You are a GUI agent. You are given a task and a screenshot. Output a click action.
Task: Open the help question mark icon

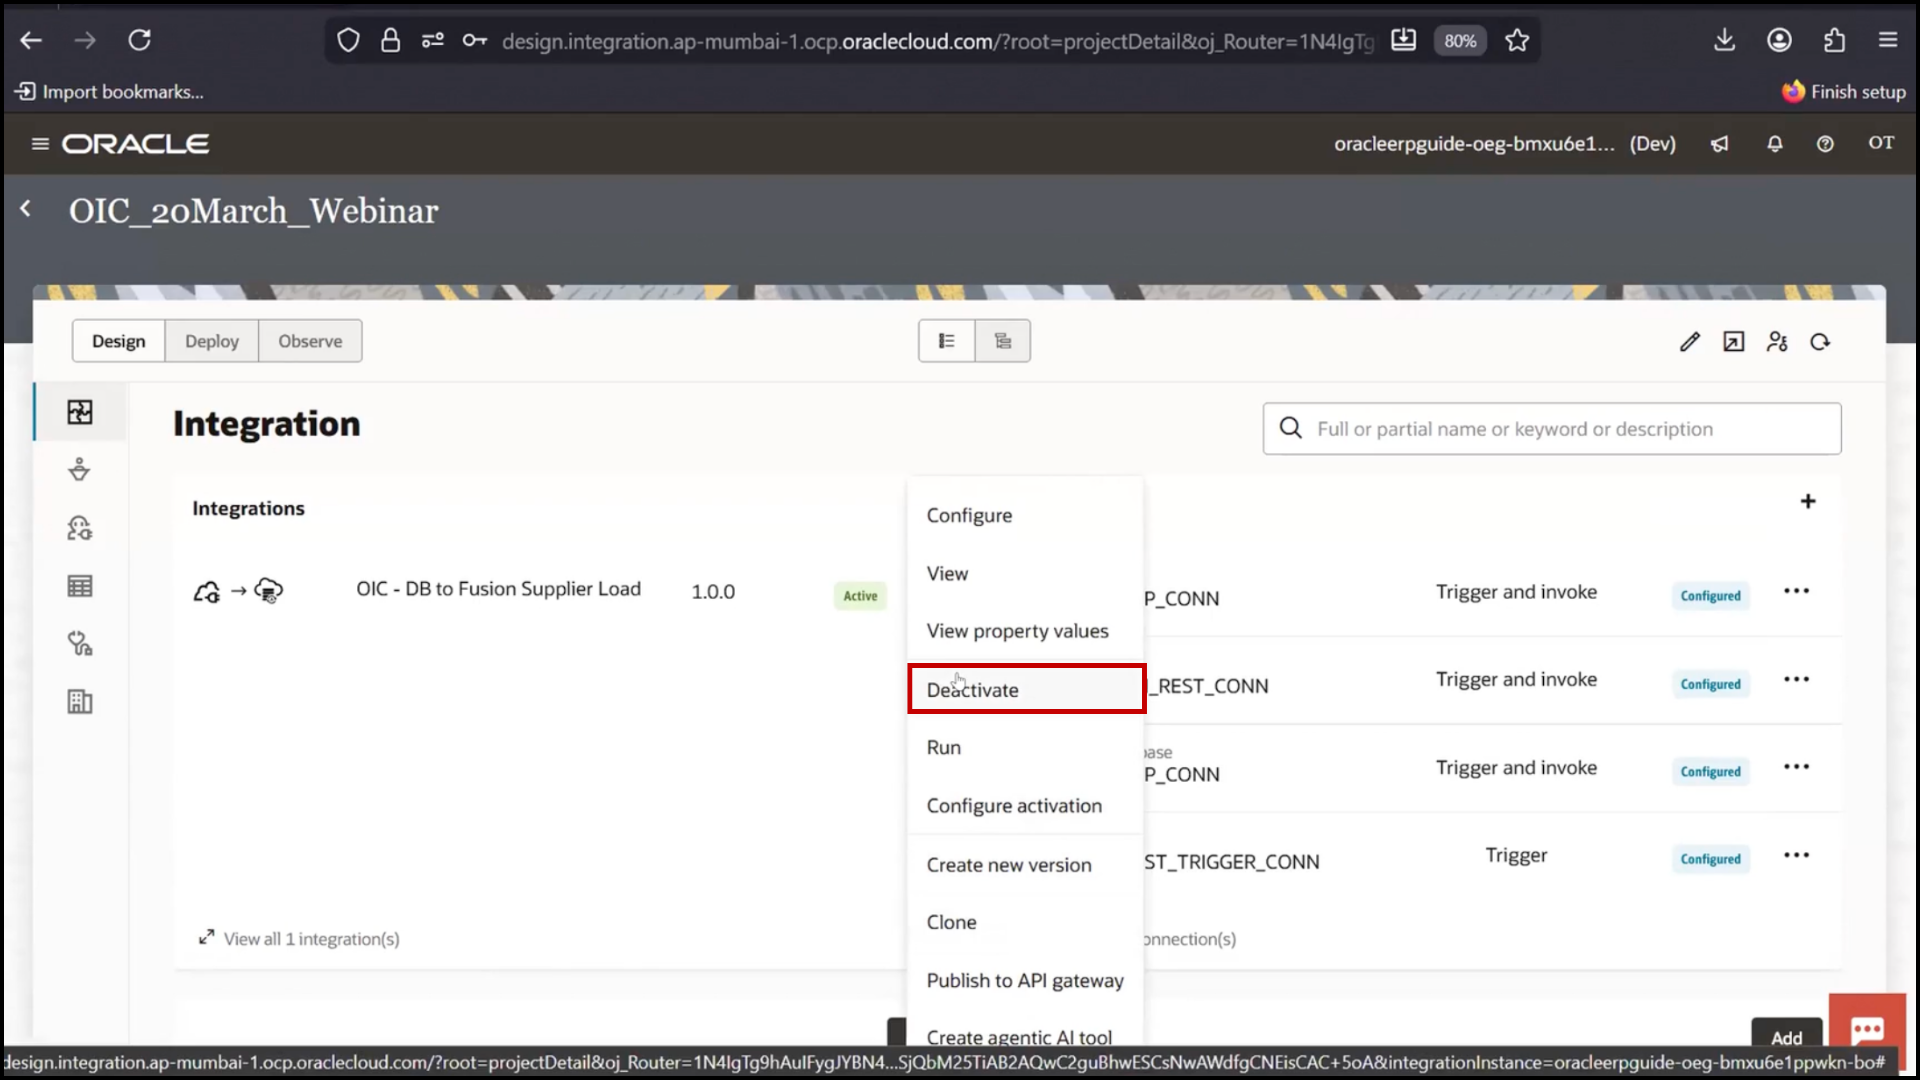[x=1825, y=144]
